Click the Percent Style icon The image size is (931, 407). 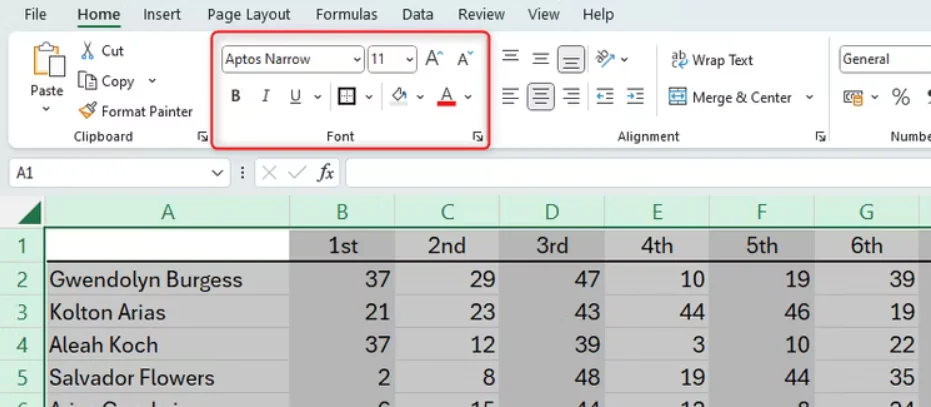(x=901, y=97)
